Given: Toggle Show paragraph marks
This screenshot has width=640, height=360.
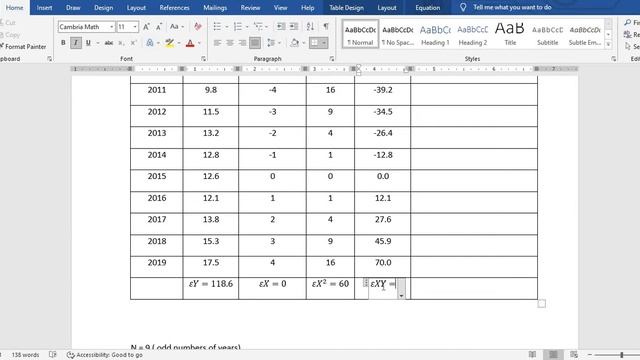Looking at the screenshot, I should (326, 27).
